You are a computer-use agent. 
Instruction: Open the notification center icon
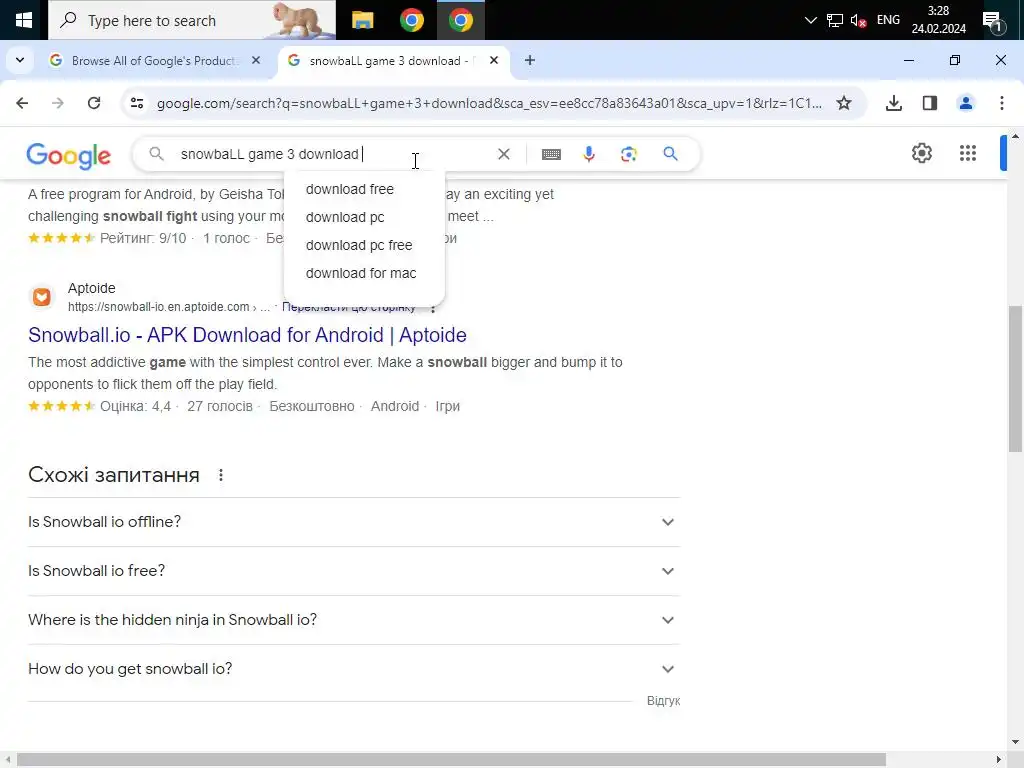click(x=993, y=21)
